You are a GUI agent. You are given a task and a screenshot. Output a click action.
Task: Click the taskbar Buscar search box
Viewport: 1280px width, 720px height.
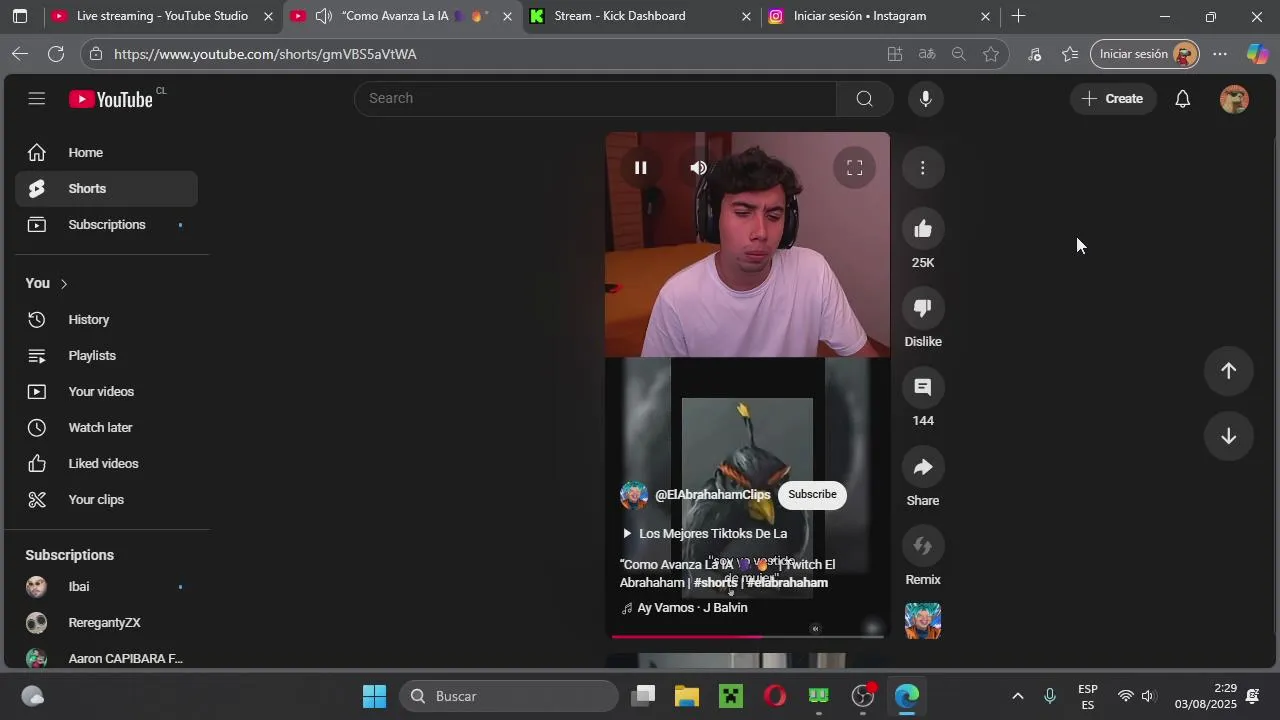pos(510,696)
